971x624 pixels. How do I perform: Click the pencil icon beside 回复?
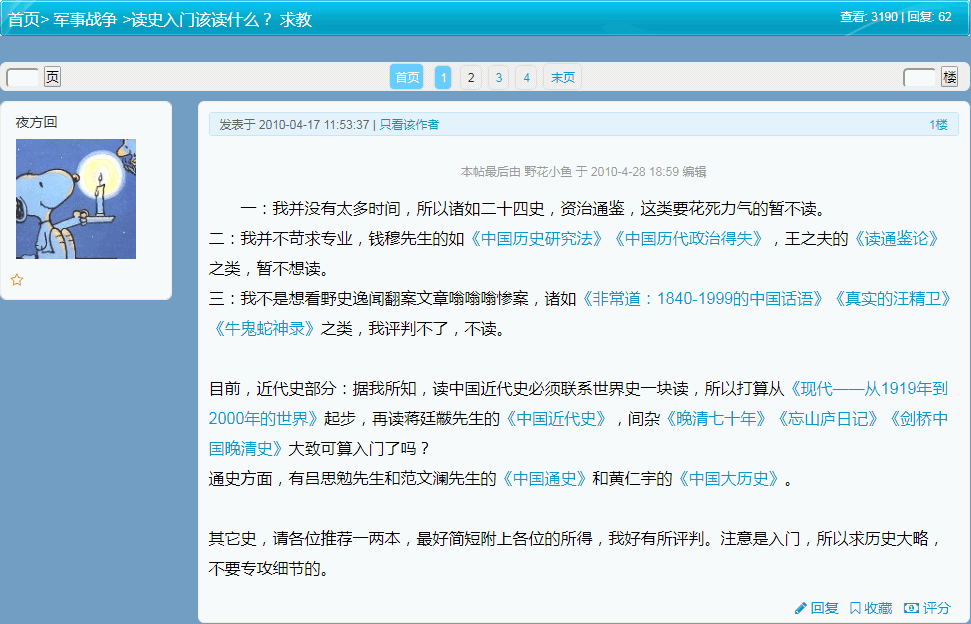[801, 609]
